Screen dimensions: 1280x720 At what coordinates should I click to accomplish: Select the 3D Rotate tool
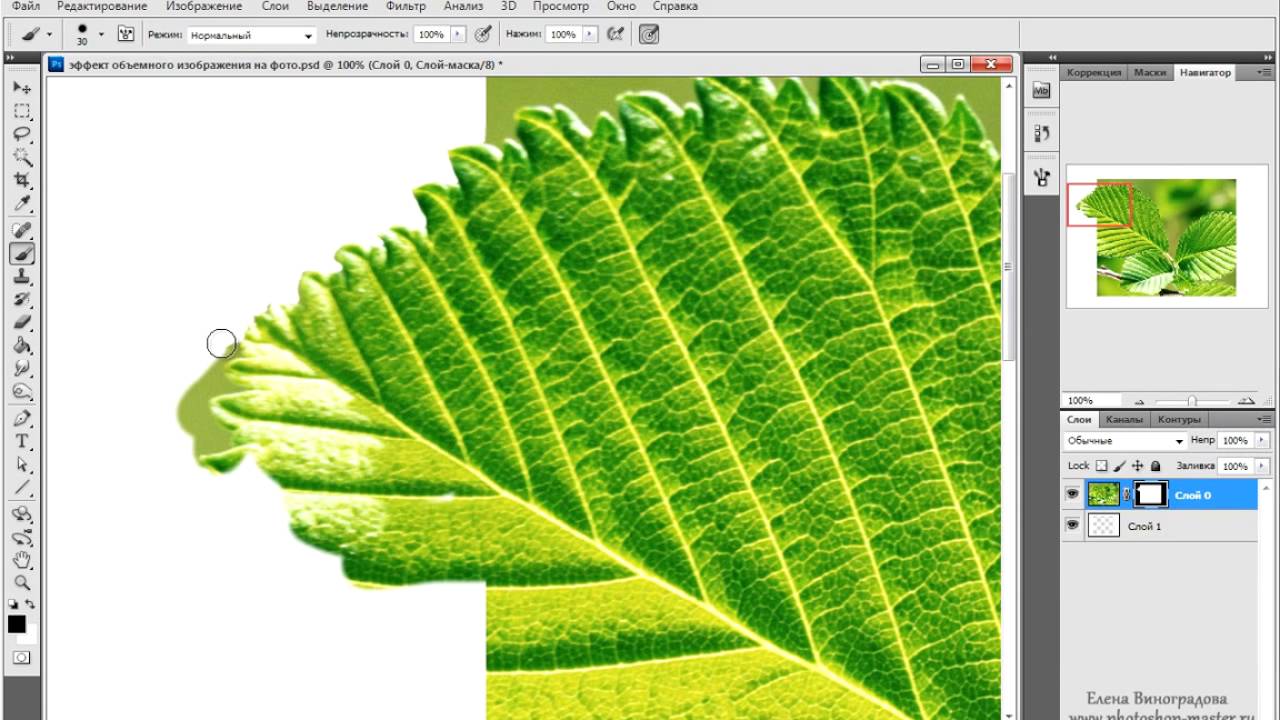pos(22,515)
